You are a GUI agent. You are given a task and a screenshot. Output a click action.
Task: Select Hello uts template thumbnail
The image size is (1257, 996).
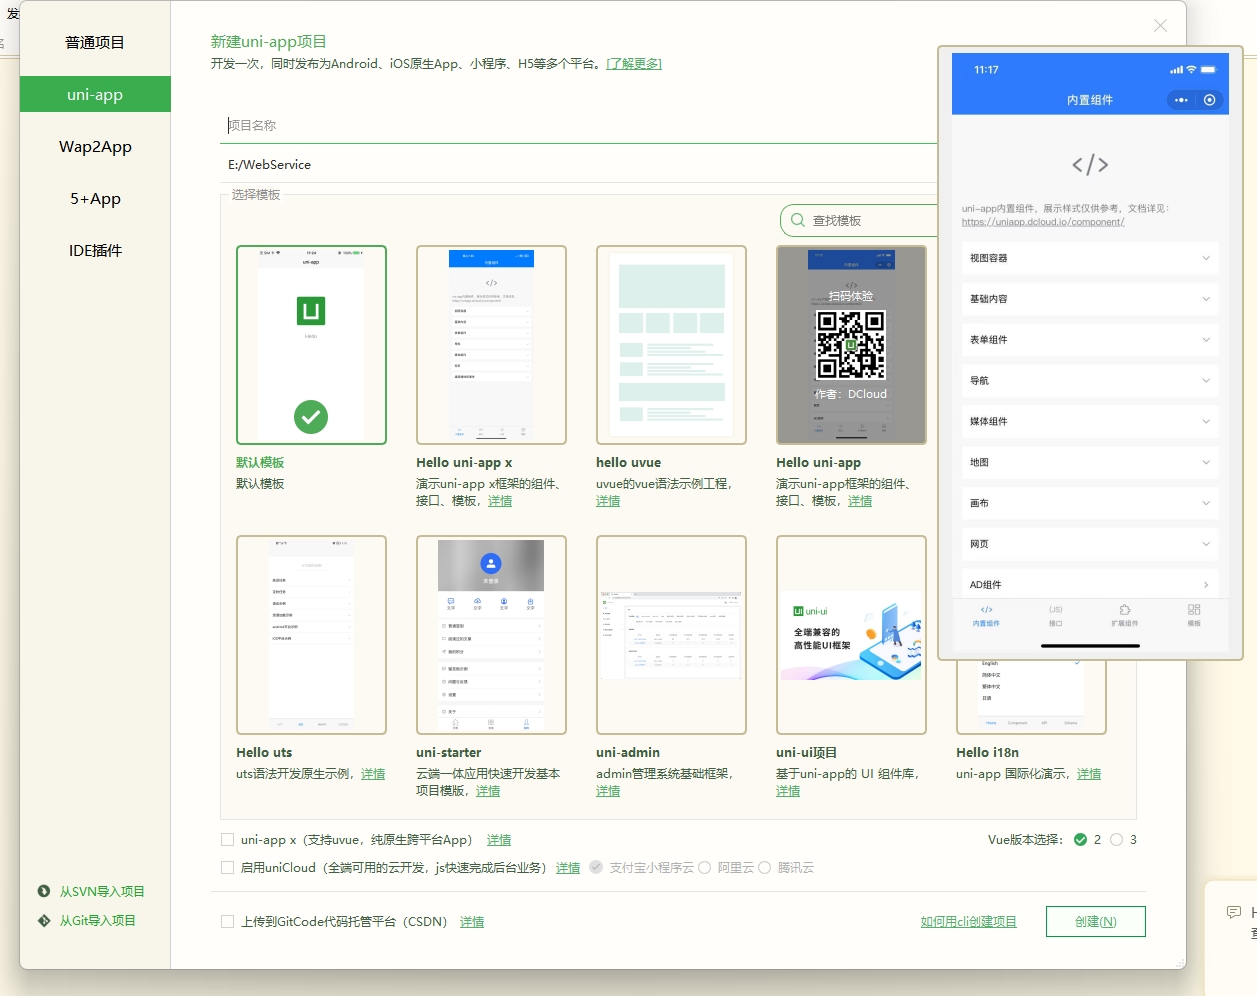pos(311,635)
